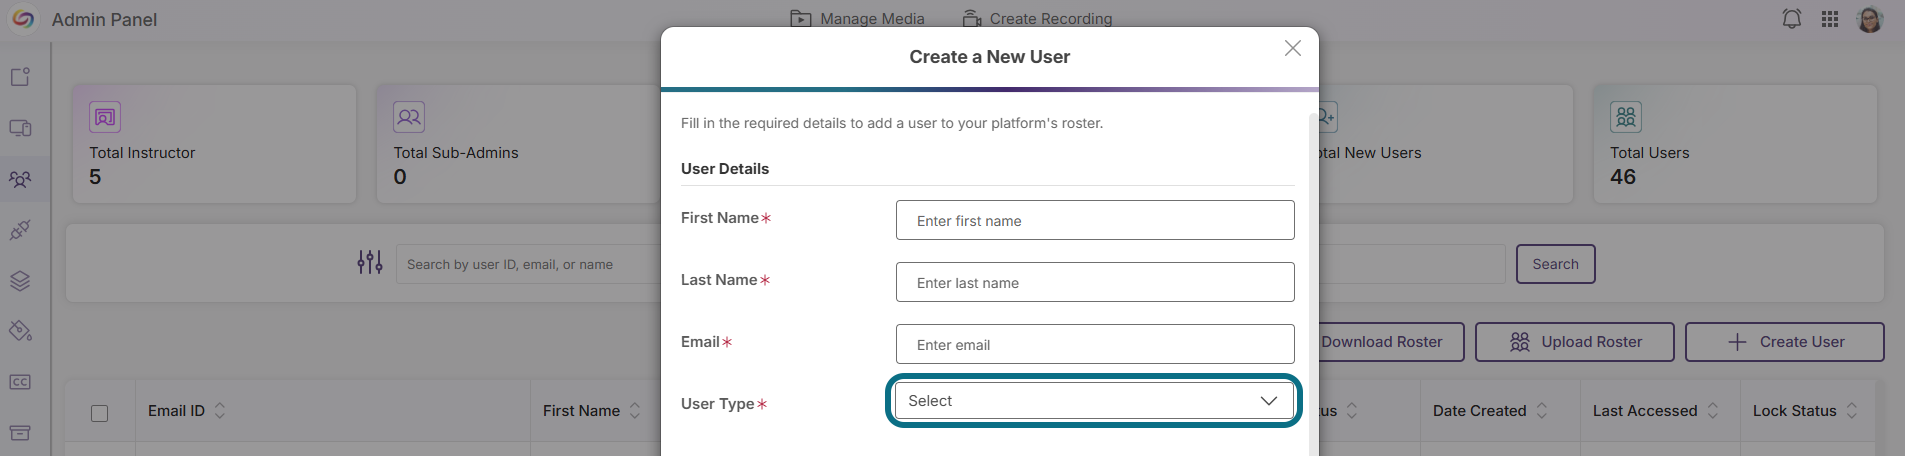Open the devices sidebar icon

pyautogui.click(x=20, y=128)
